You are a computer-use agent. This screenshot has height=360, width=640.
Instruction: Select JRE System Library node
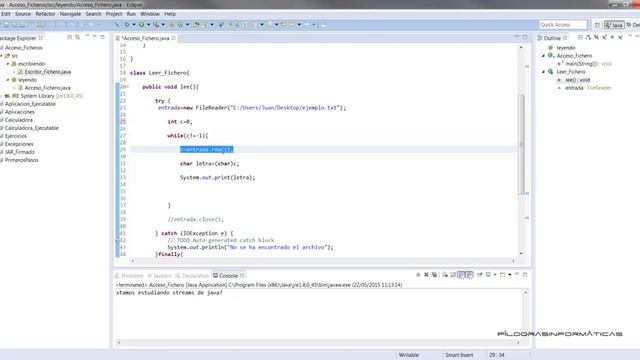(x=44, y=96)
